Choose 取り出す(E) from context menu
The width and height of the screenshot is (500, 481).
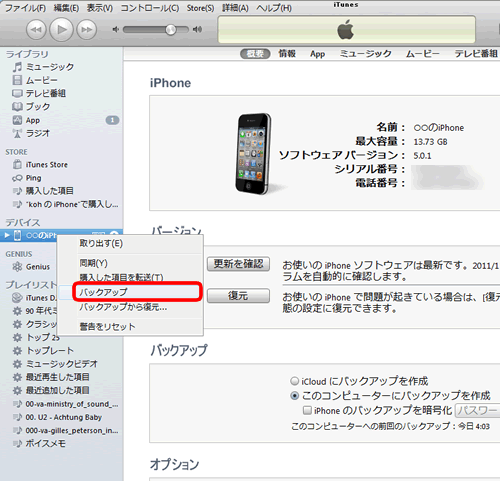coord(131,244)
